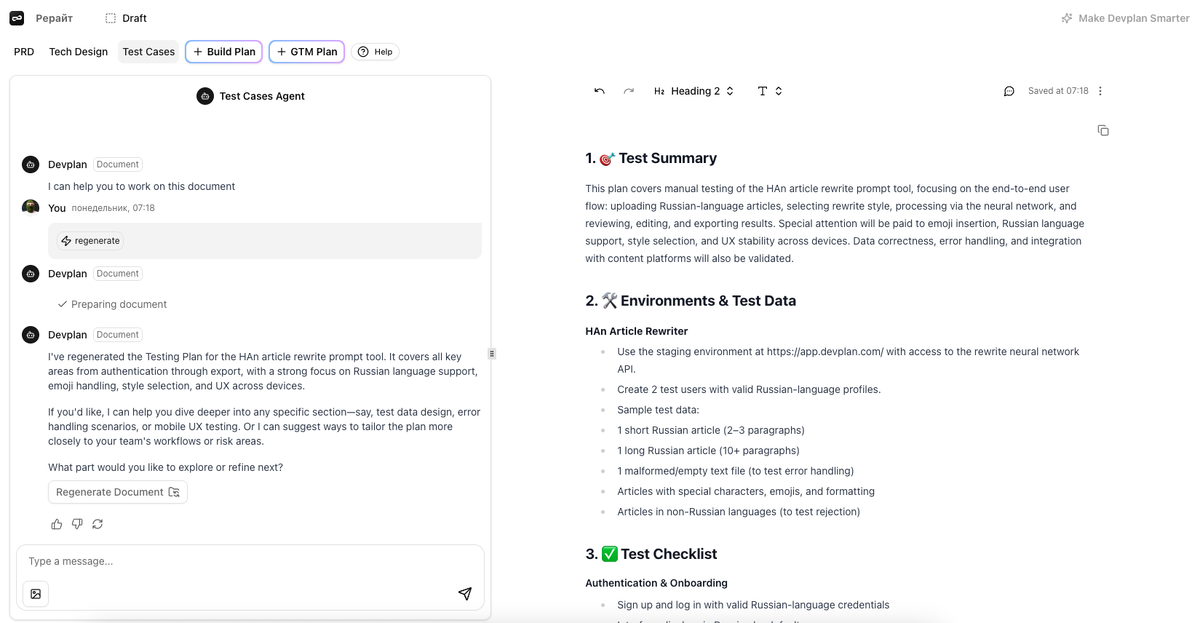This screenshot has width=1200, height=623.
Task: Click the Regenerate Document button
Action: point(117,492)
